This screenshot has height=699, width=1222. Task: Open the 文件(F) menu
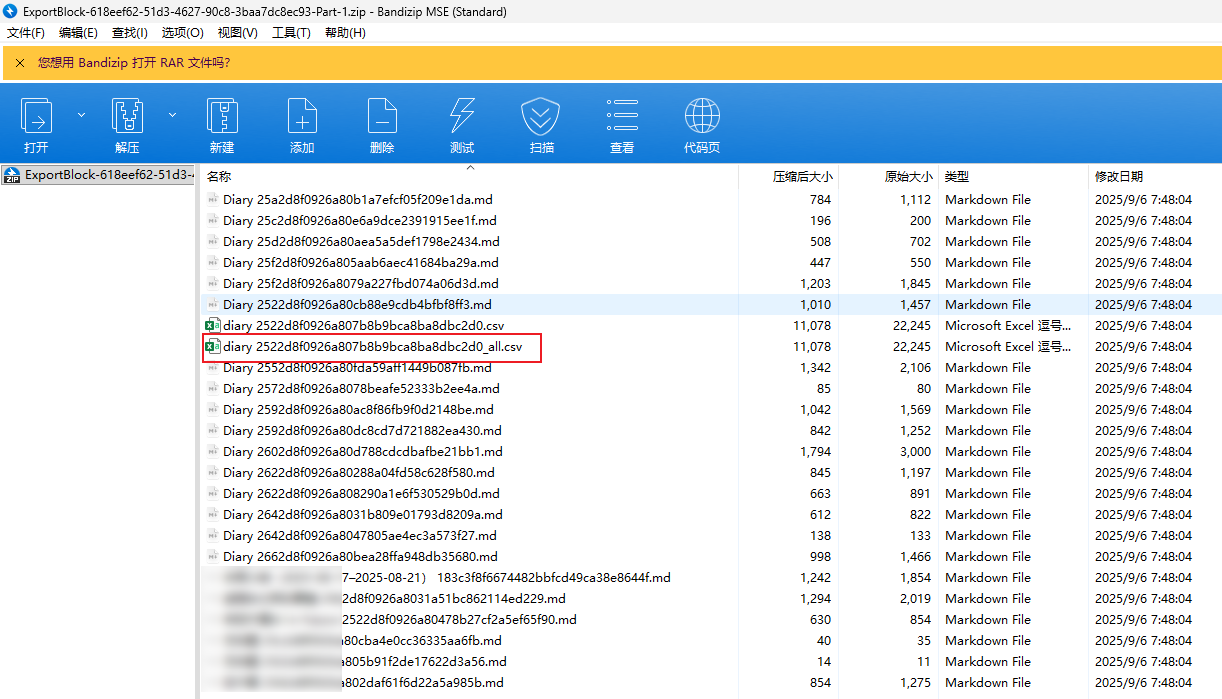(26, 33)
